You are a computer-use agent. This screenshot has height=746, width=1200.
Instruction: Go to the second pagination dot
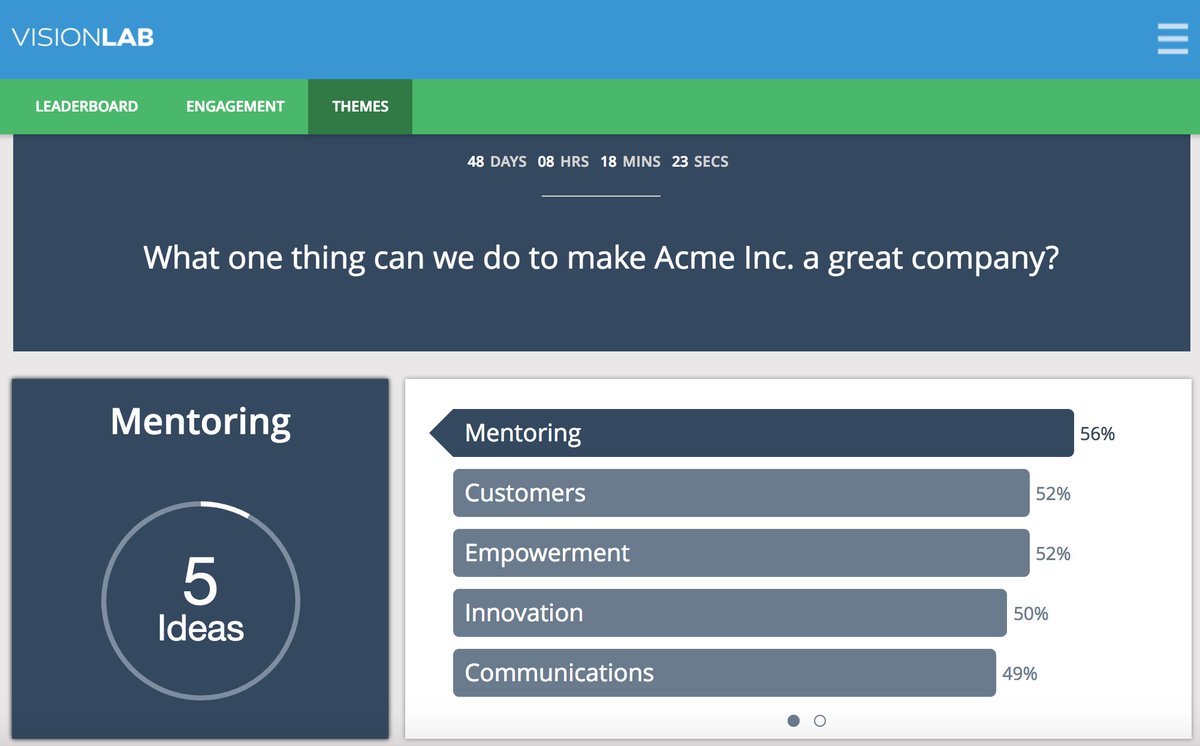click(x=820, y=720)
